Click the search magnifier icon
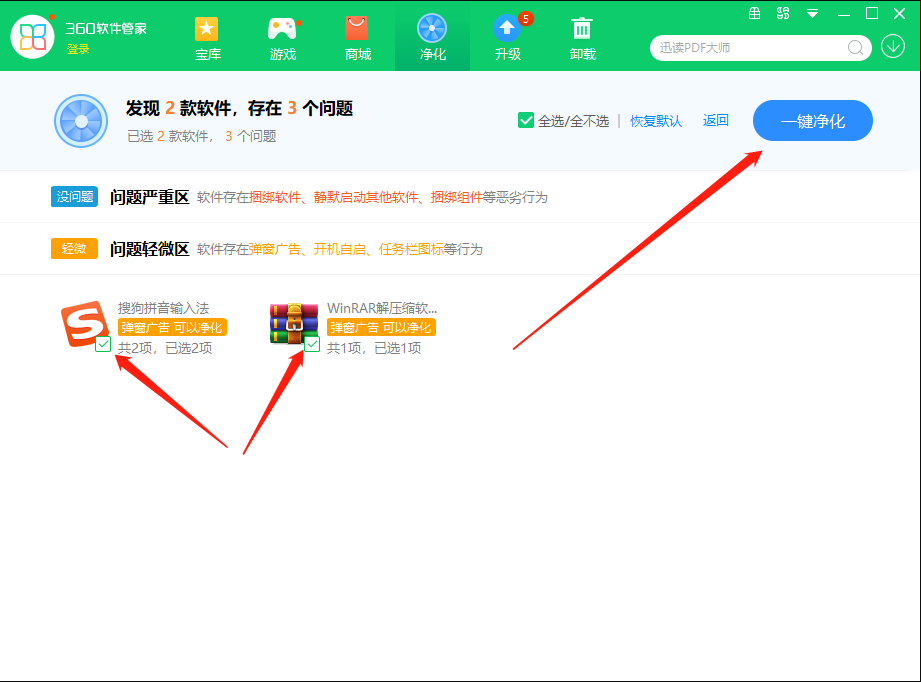Image resolution: width=921 pixels, height=682 pixels. click(855, 48)
